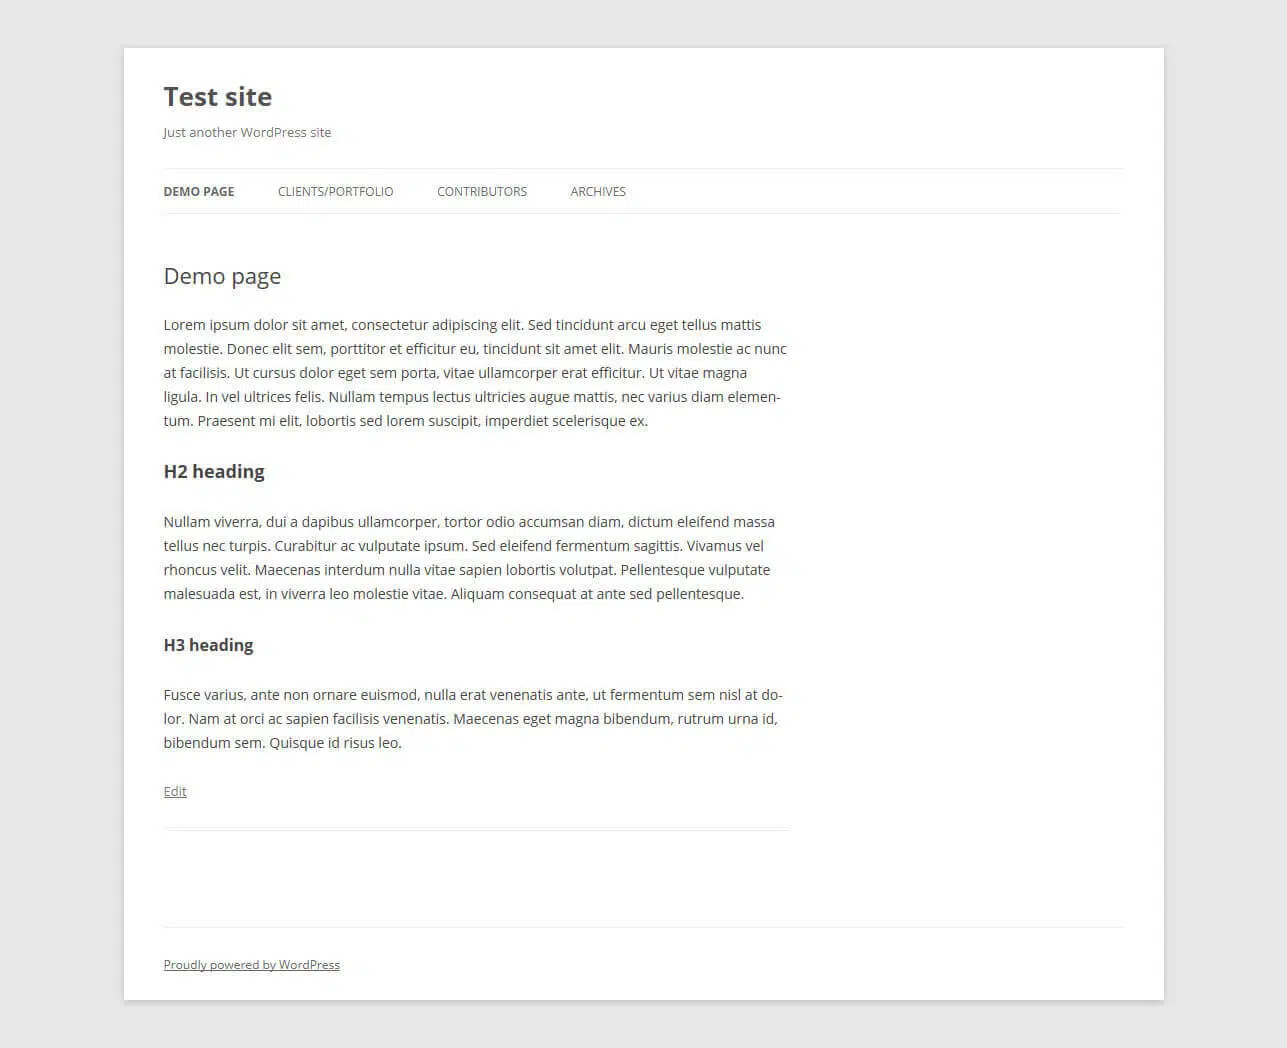The width and height of the screenshot is (1287, 1048).
Task: Click the Test site title link
Action: (218, 97)
